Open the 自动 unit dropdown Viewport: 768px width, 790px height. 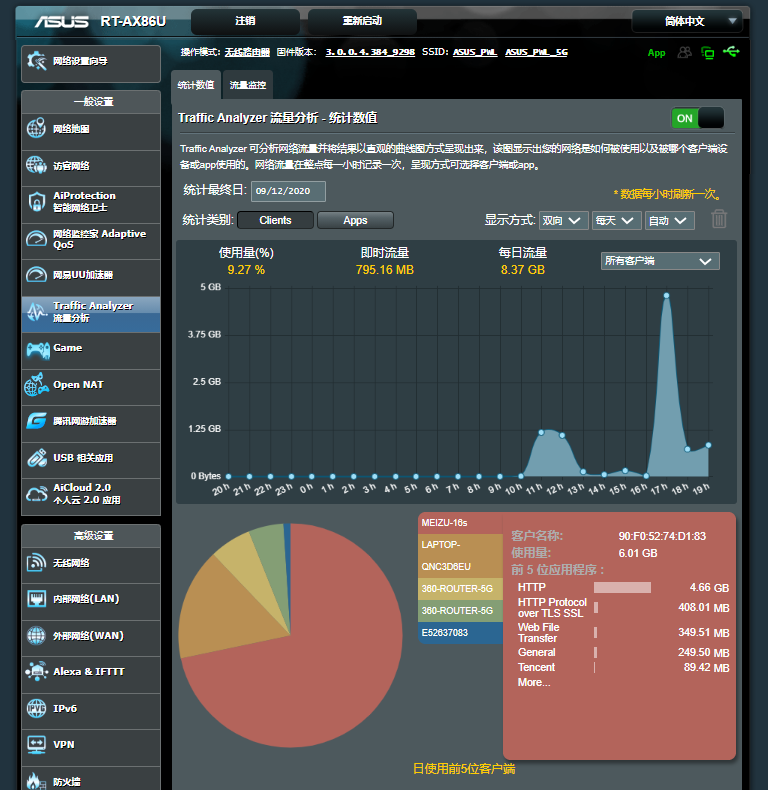pyautogui.click(x=669, y=221)
